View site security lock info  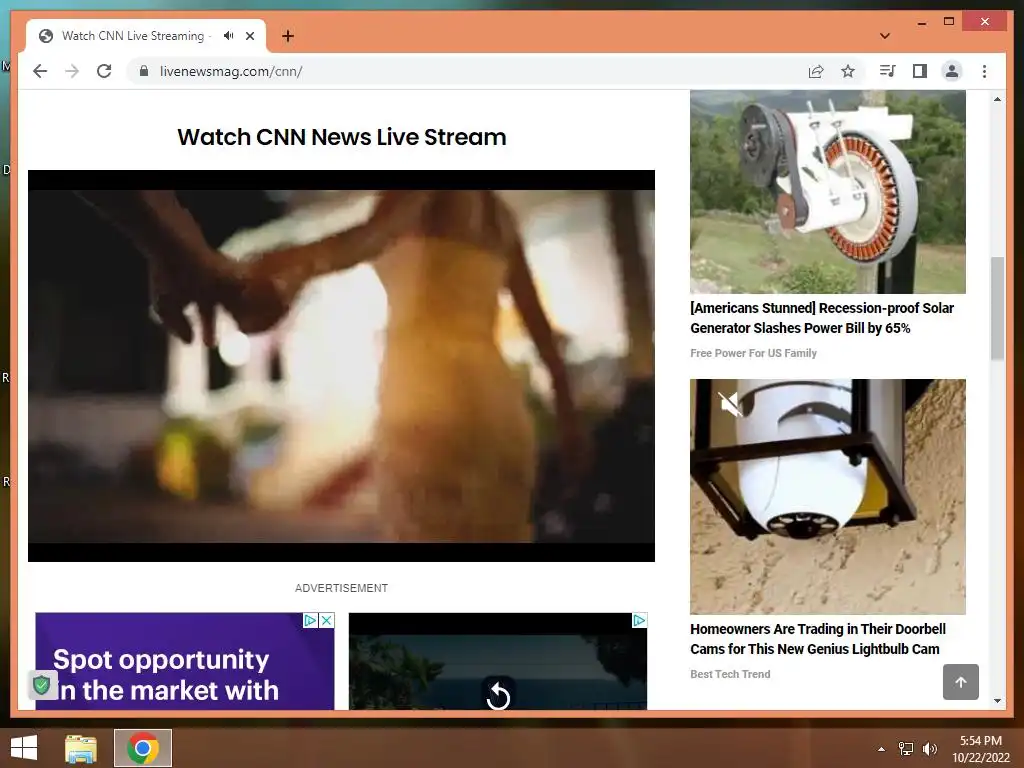144,71
